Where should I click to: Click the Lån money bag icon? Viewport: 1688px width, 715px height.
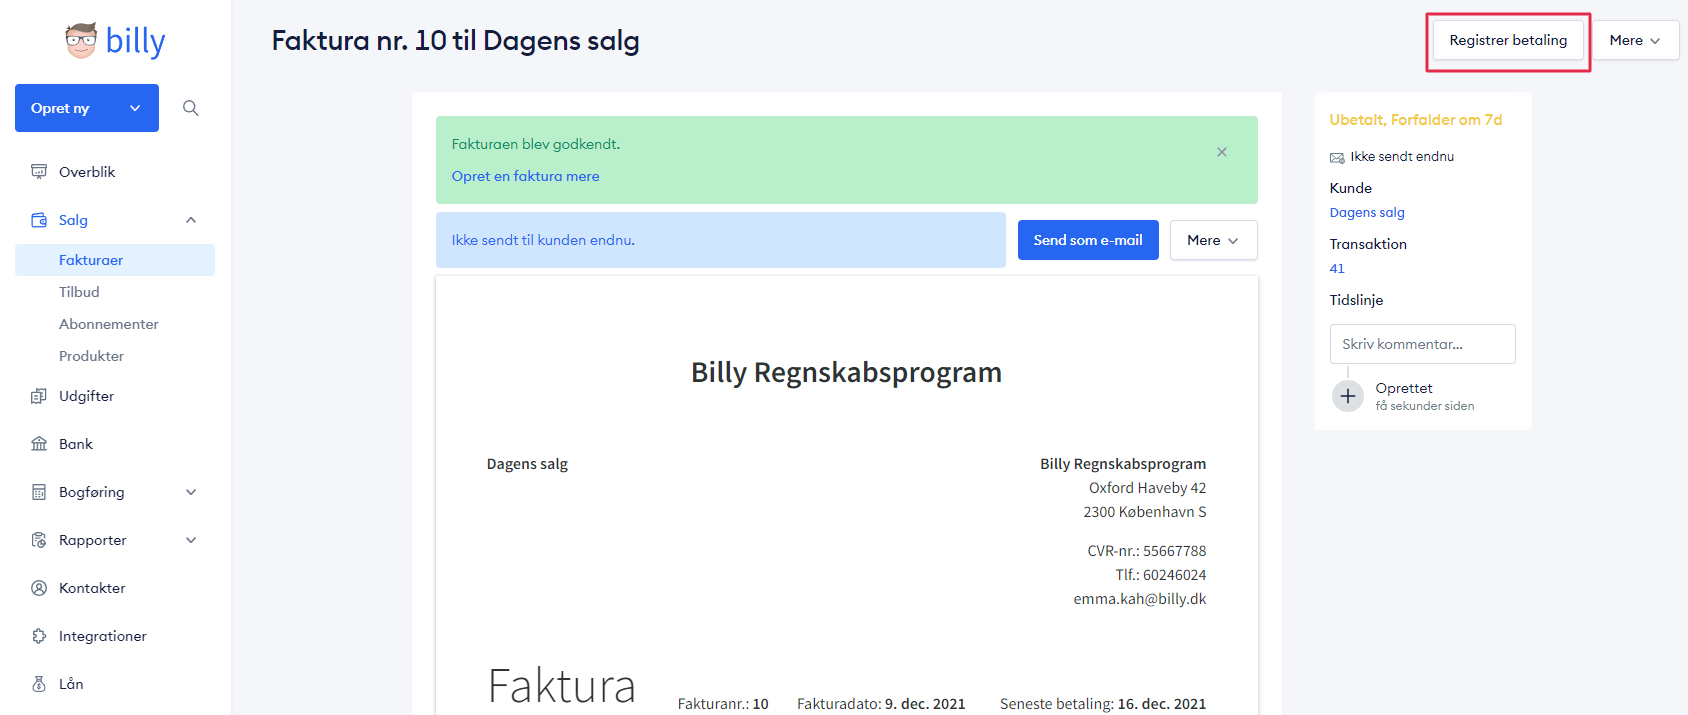point(39,684)
